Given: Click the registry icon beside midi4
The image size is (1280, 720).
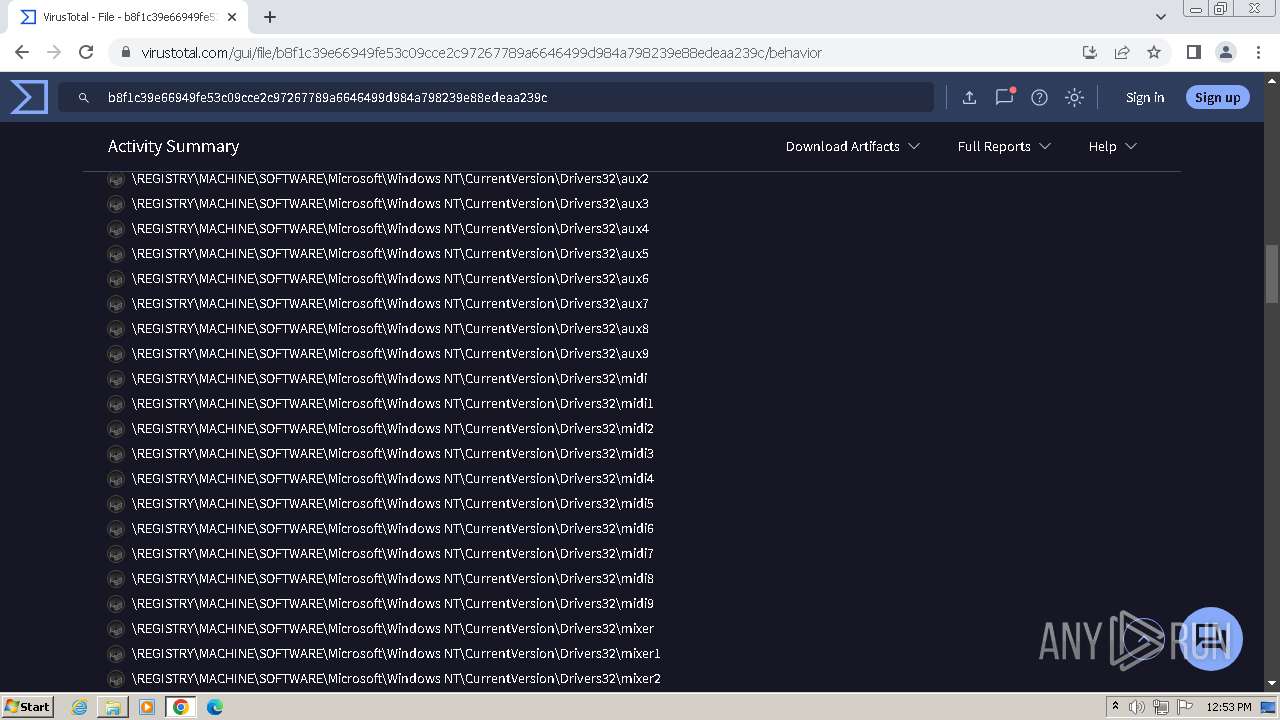Looking at the screenshot, I should pyautogui.click(x=116, y=479).
